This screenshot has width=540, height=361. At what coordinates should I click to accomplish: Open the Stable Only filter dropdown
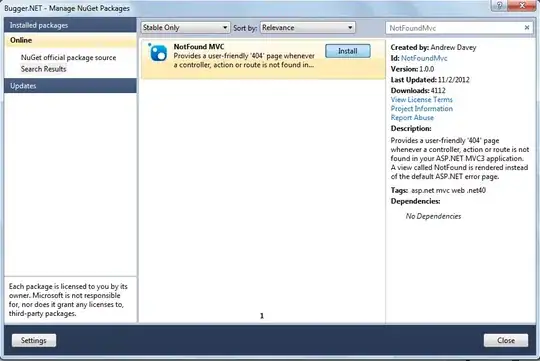click(x=185, y=28)
